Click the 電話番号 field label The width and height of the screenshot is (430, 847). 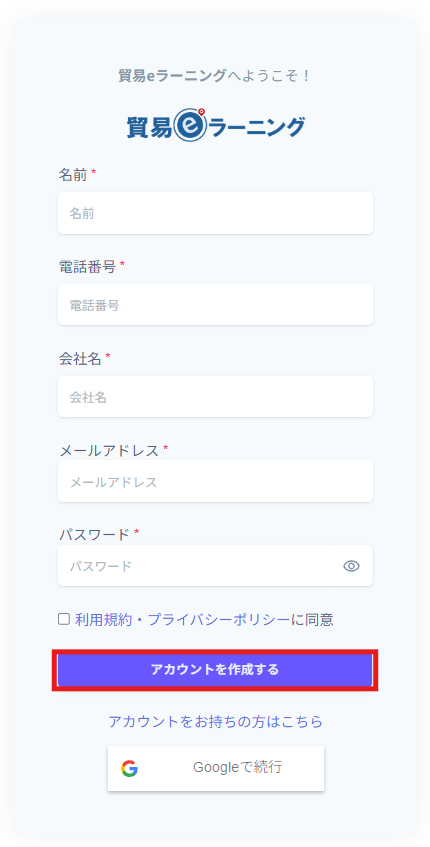87,266
